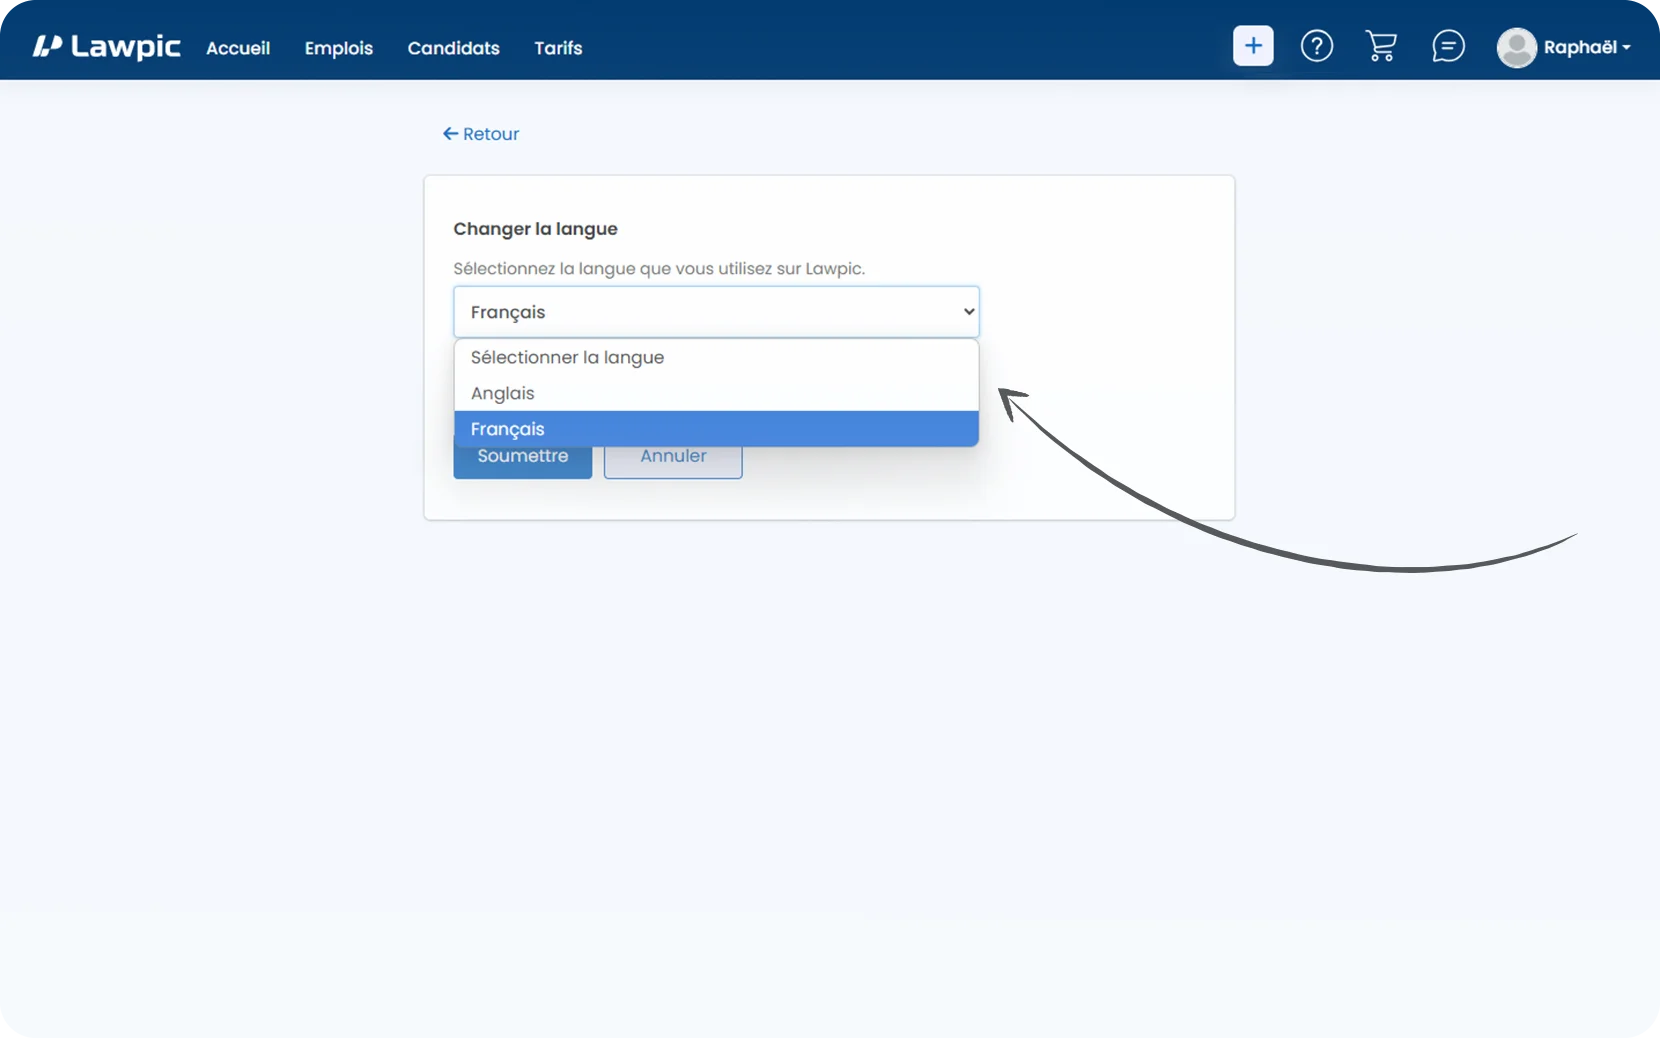Open the shopping cart icon
This screenshot has height=1038, width=1660.
(x=1381, y=46)
